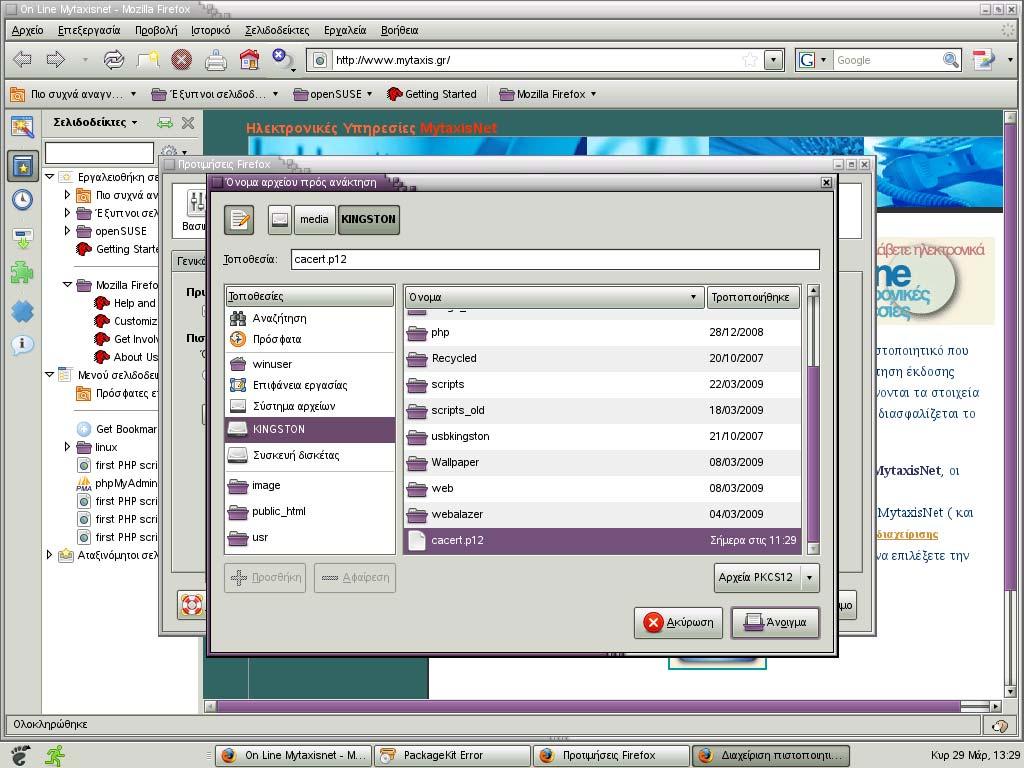Click the Firefox address bar
This screenshot has height=768, width=1024.
537,60
